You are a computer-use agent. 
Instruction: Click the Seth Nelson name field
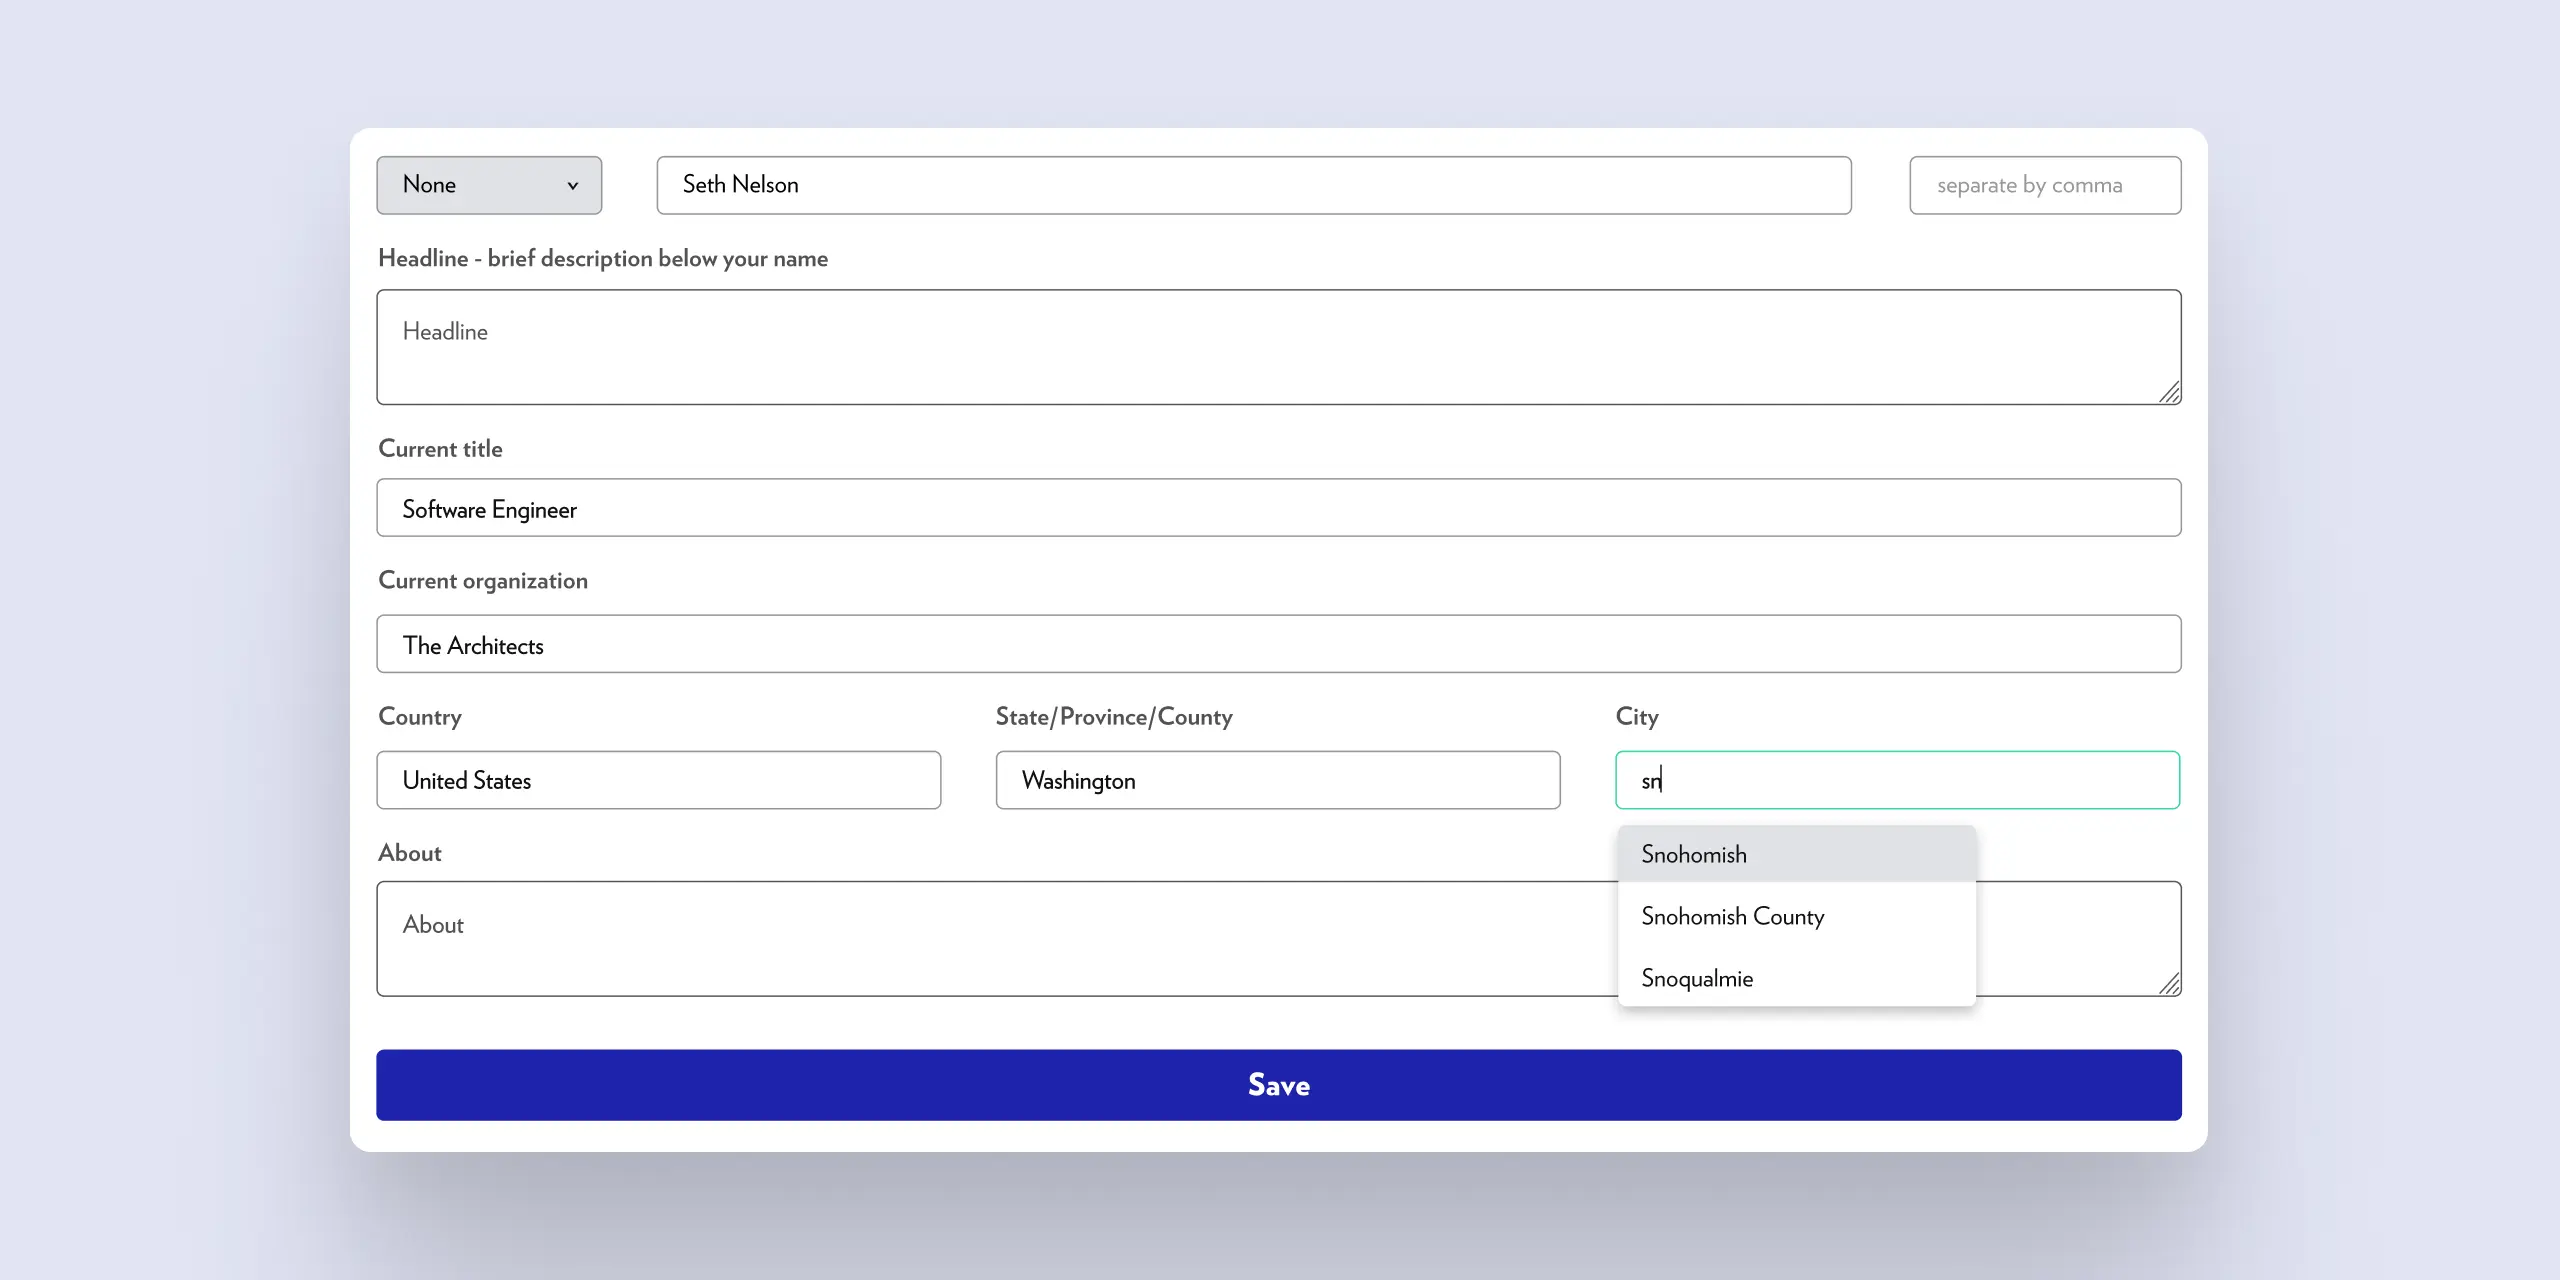click(x=1253, y=185)
